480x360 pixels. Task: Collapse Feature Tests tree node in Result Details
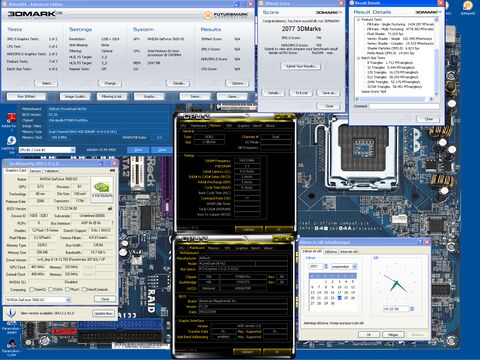pyautogui.click(x=359, y=20)
